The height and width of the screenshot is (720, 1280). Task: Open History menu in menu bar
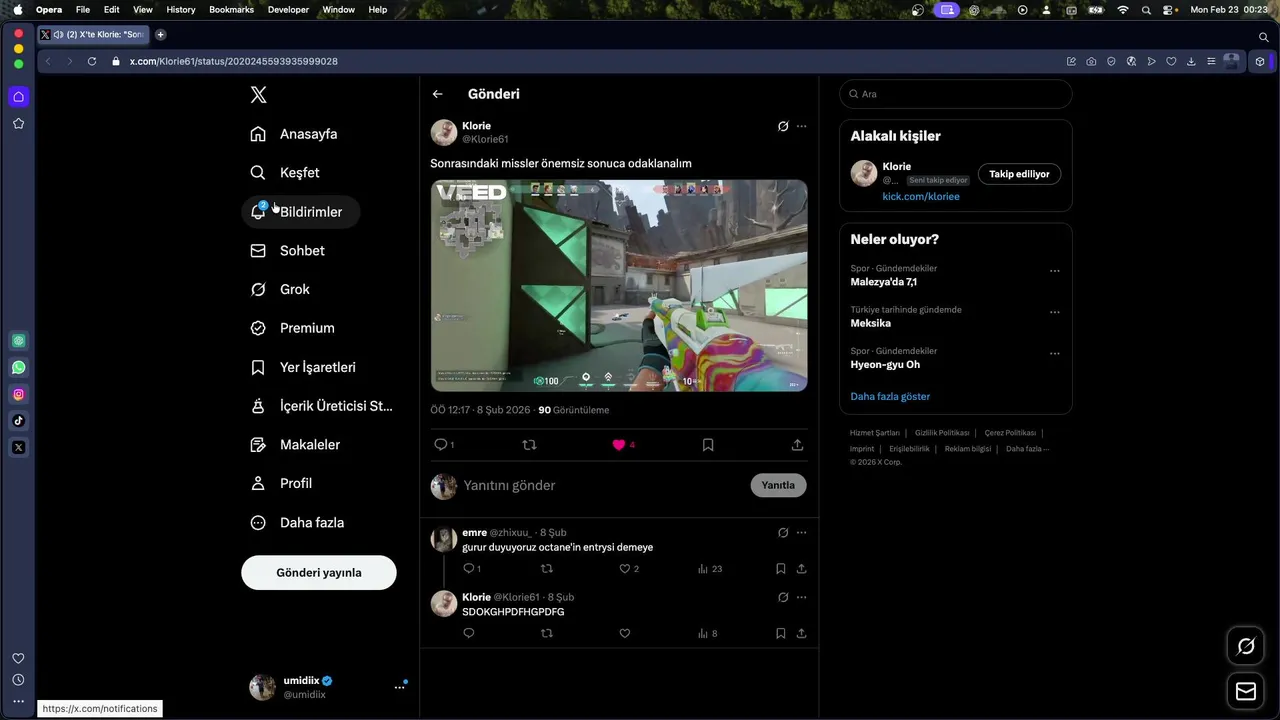[181, 9]
